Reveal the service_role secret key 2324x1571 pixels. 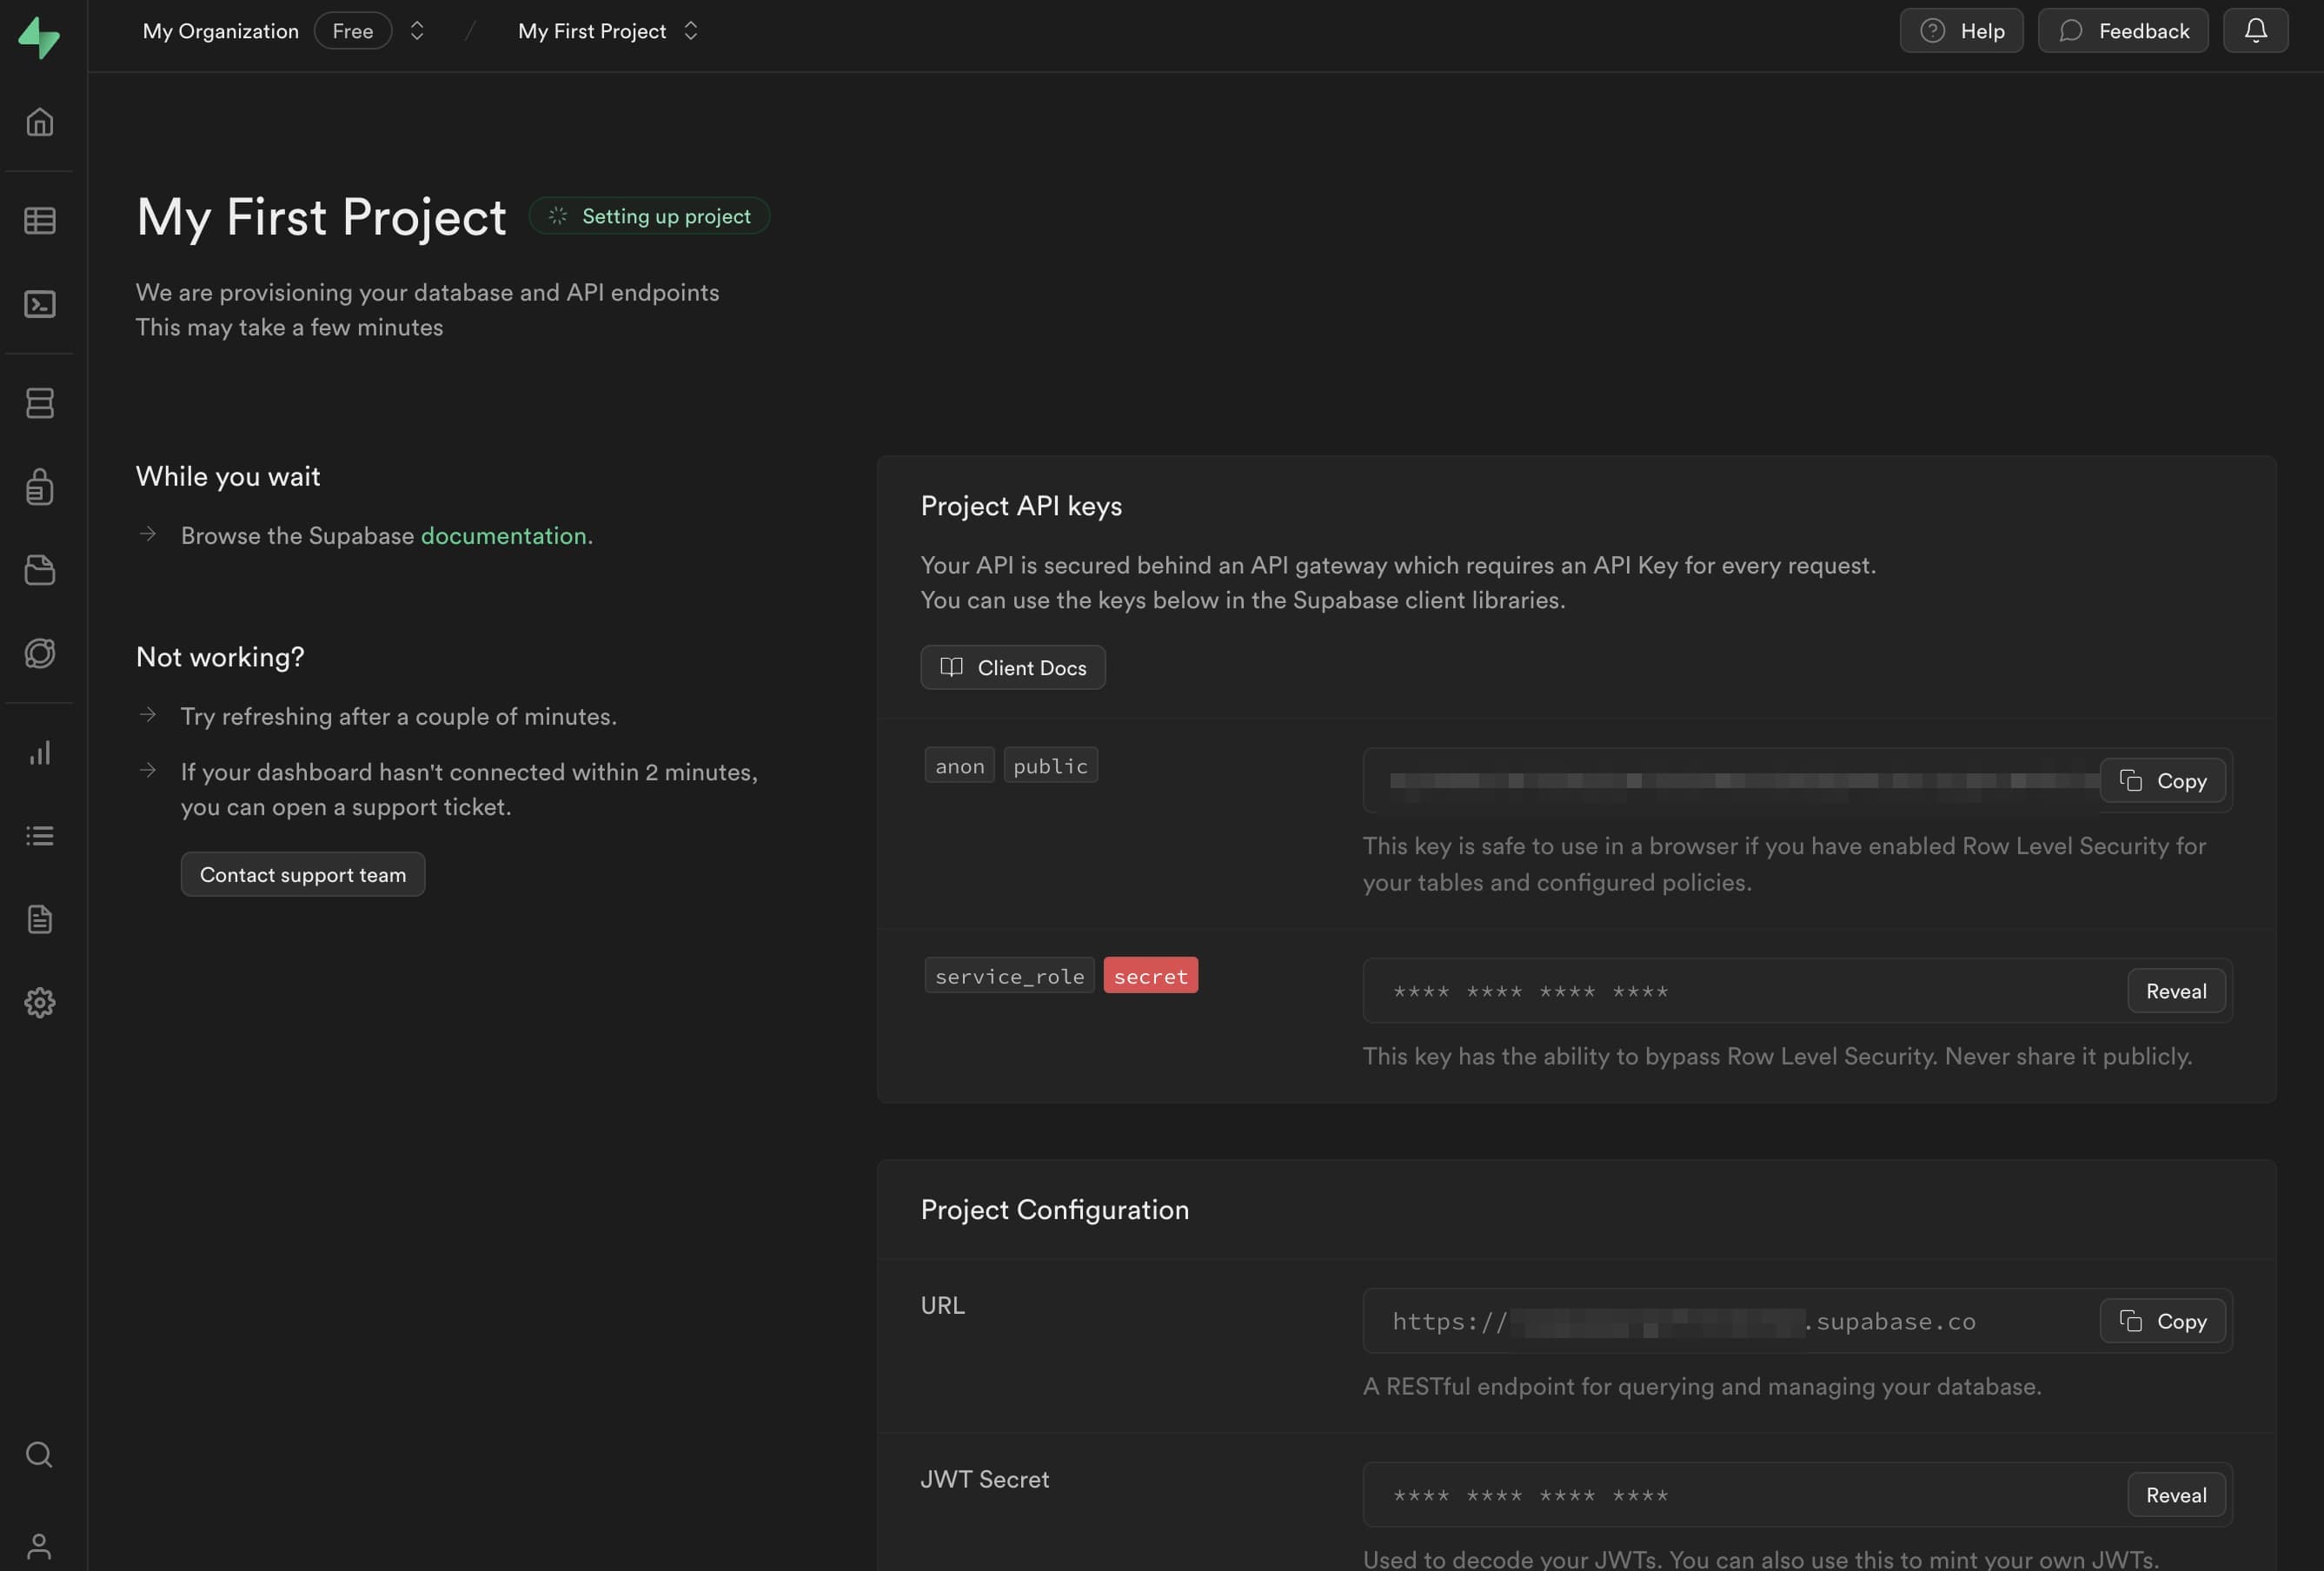coord(2176,990)
